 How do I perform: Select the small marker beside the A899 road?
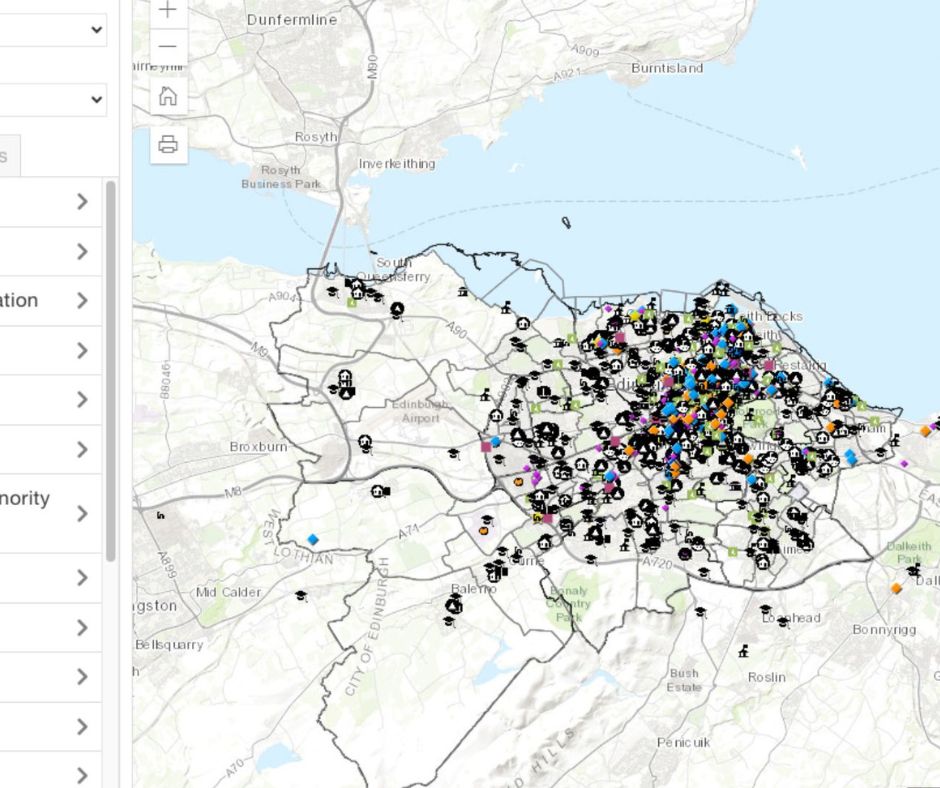click(x=161, y=515)
